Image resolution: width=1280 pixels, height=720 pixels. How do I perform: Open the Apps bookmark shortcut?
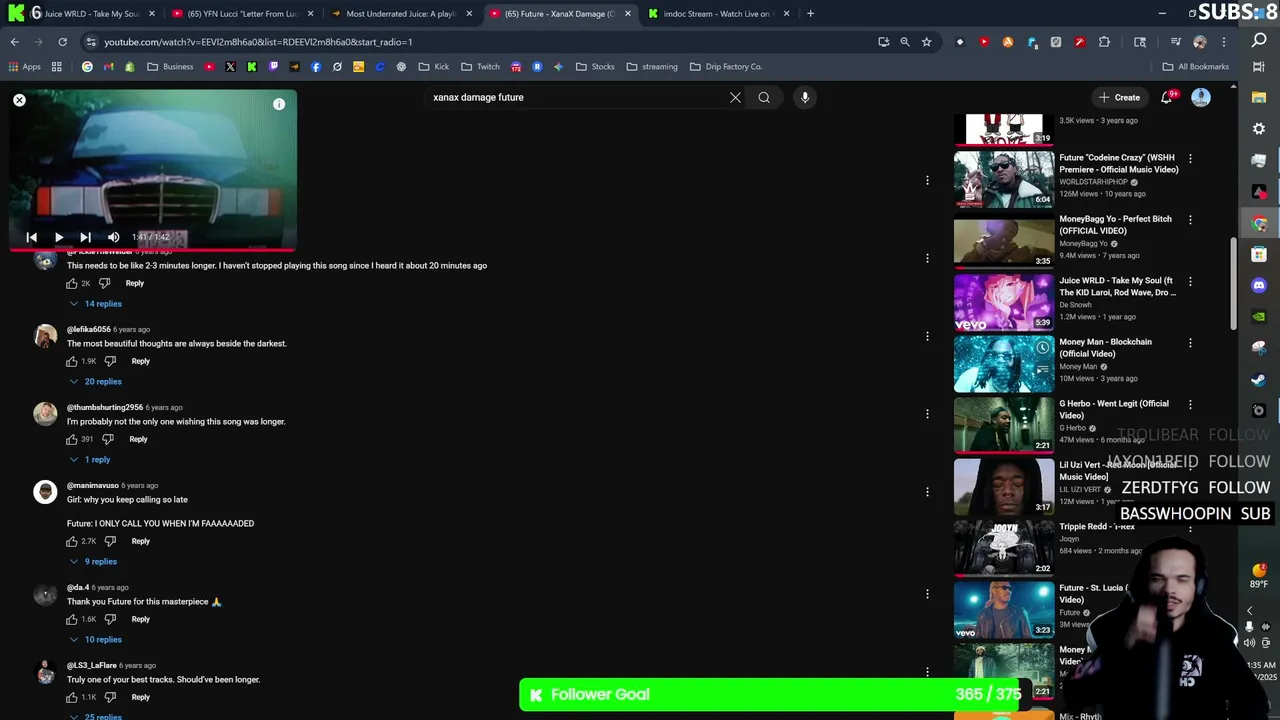coord(24,67)
